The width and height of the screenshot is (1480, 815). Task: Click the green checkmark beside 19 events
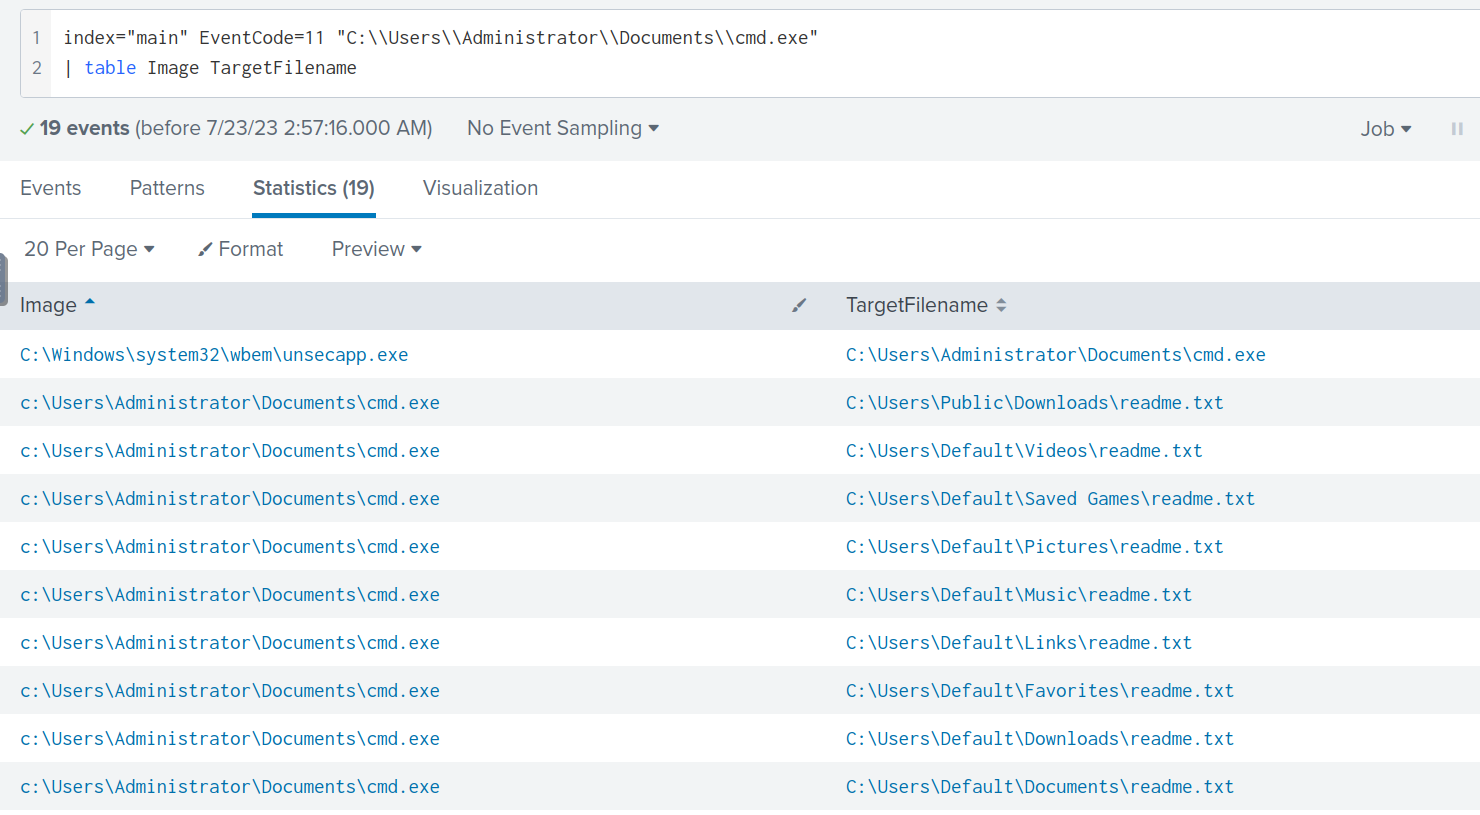tap(27, 129)
